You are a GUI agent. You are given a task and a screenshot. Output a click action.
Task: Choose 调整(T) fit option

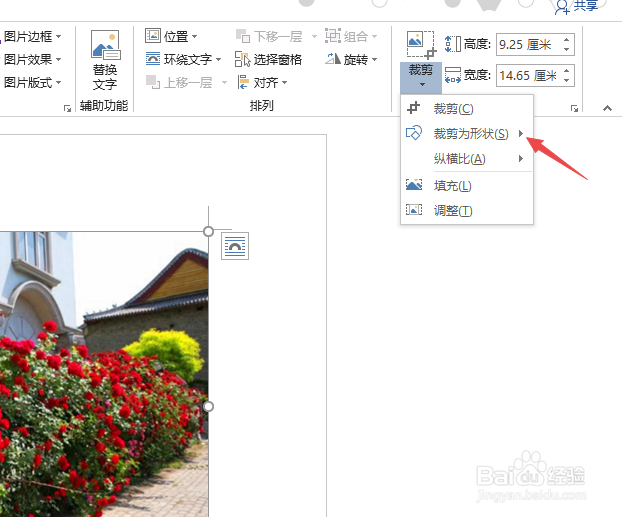[x=467, y=210]
